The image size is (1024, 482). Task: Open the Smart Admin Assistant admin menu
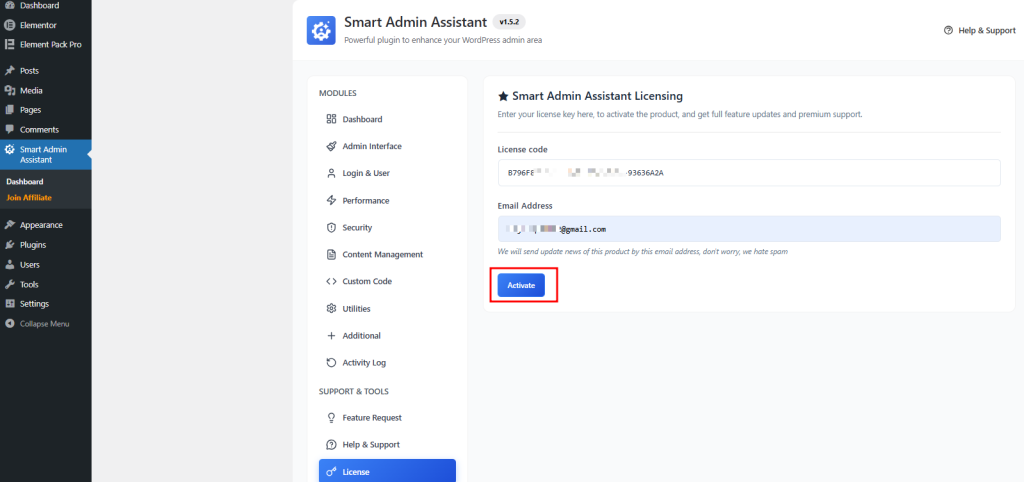coord(46,155)
